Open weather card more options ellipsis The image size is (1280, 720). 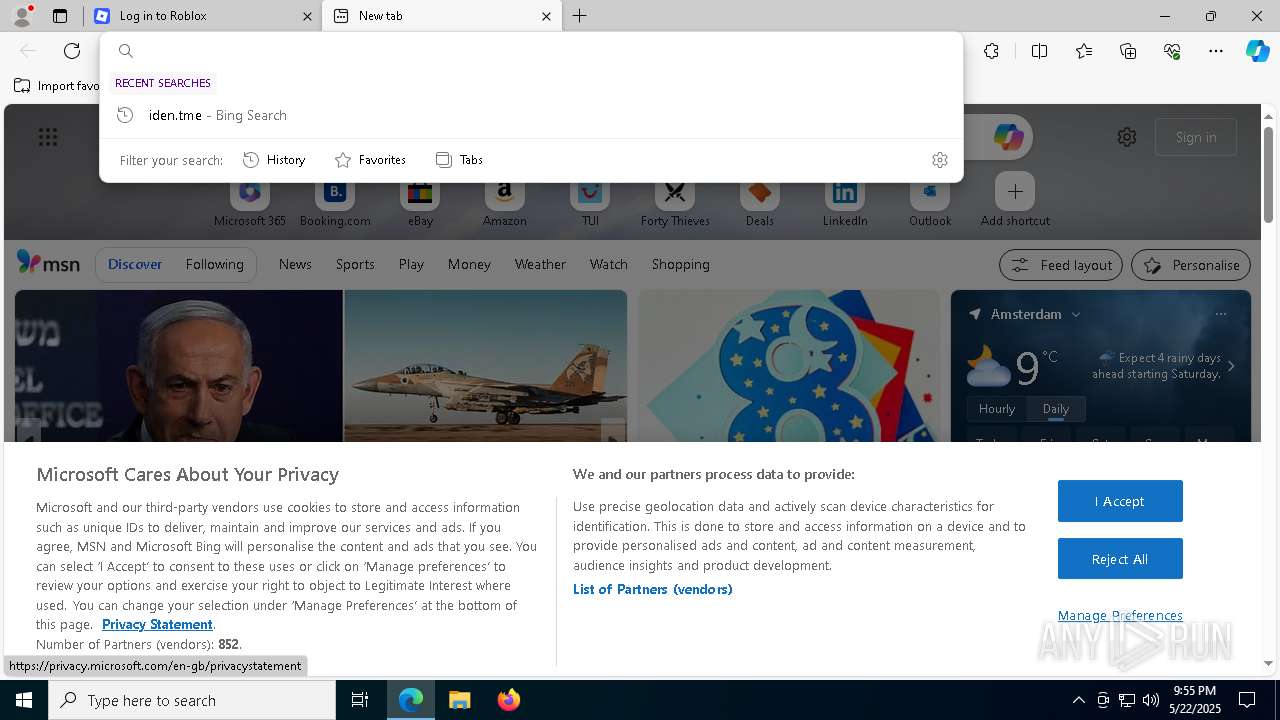[x=1220, y=314]
